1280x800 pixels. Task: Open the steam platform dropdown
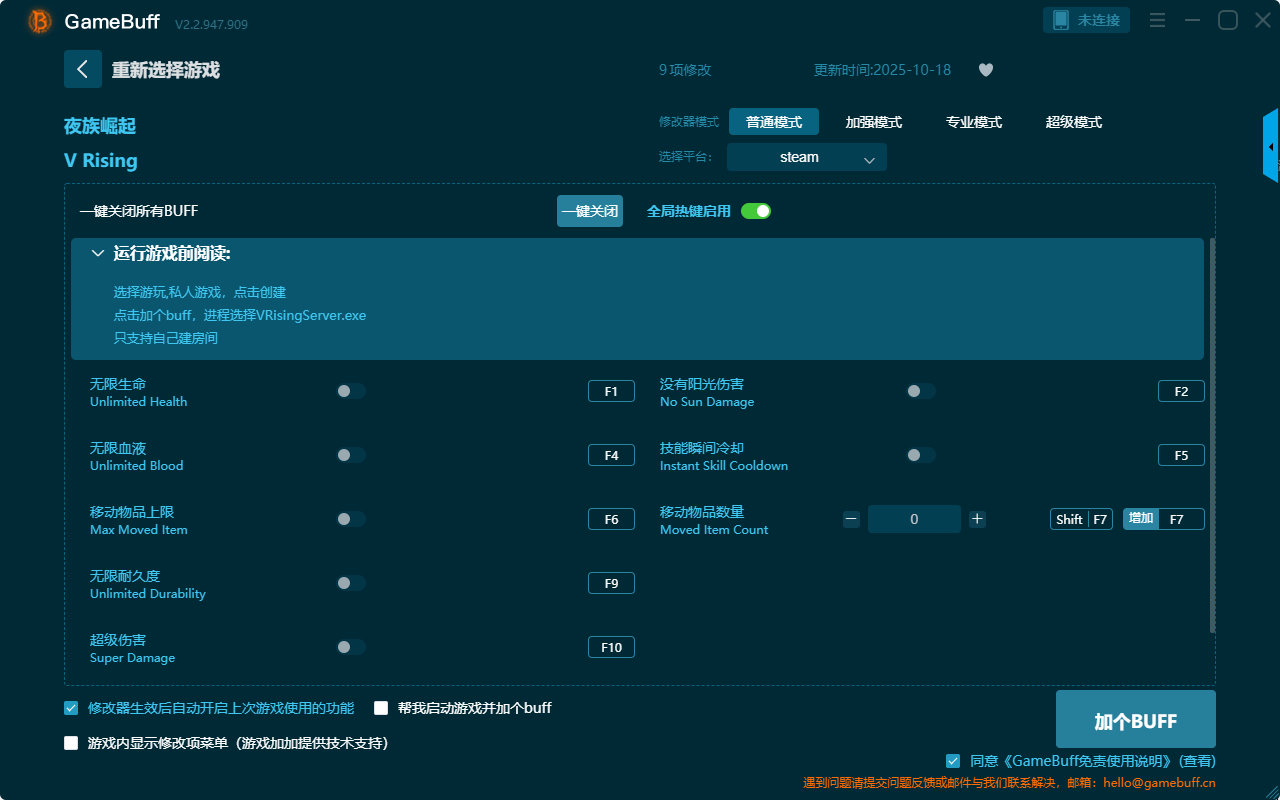pos(806,157)
